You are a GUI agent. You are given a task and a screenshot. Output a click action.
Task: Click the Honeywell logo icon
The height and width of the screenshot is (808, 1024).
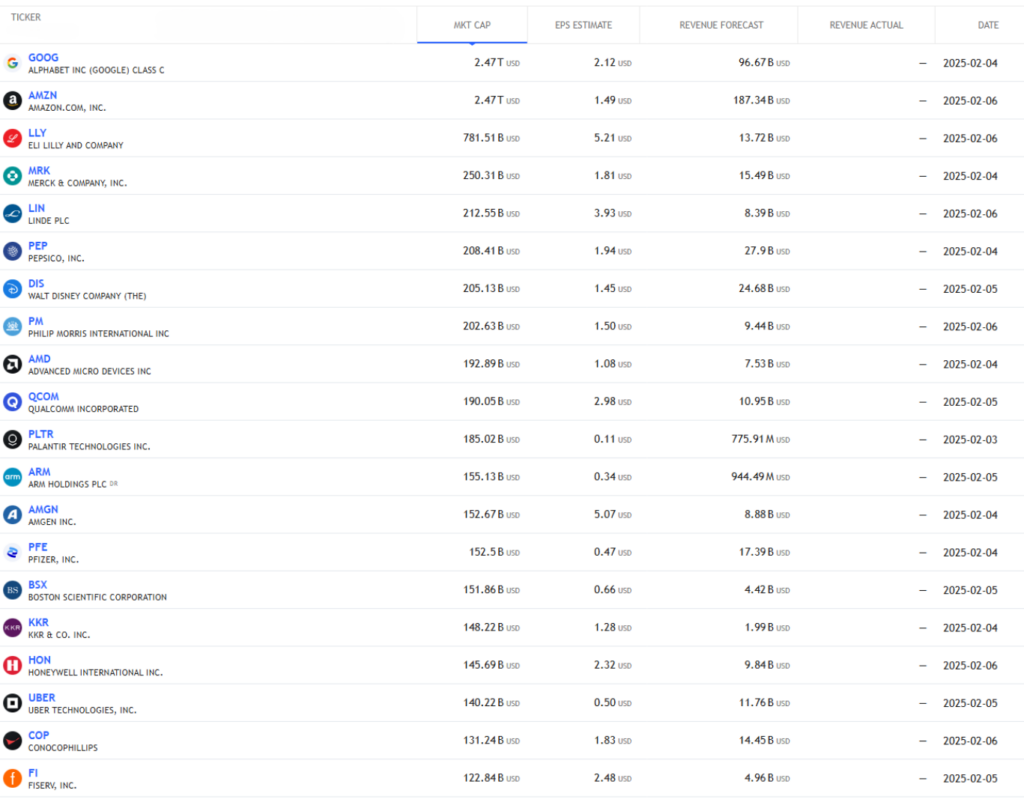tap(12, 666)
